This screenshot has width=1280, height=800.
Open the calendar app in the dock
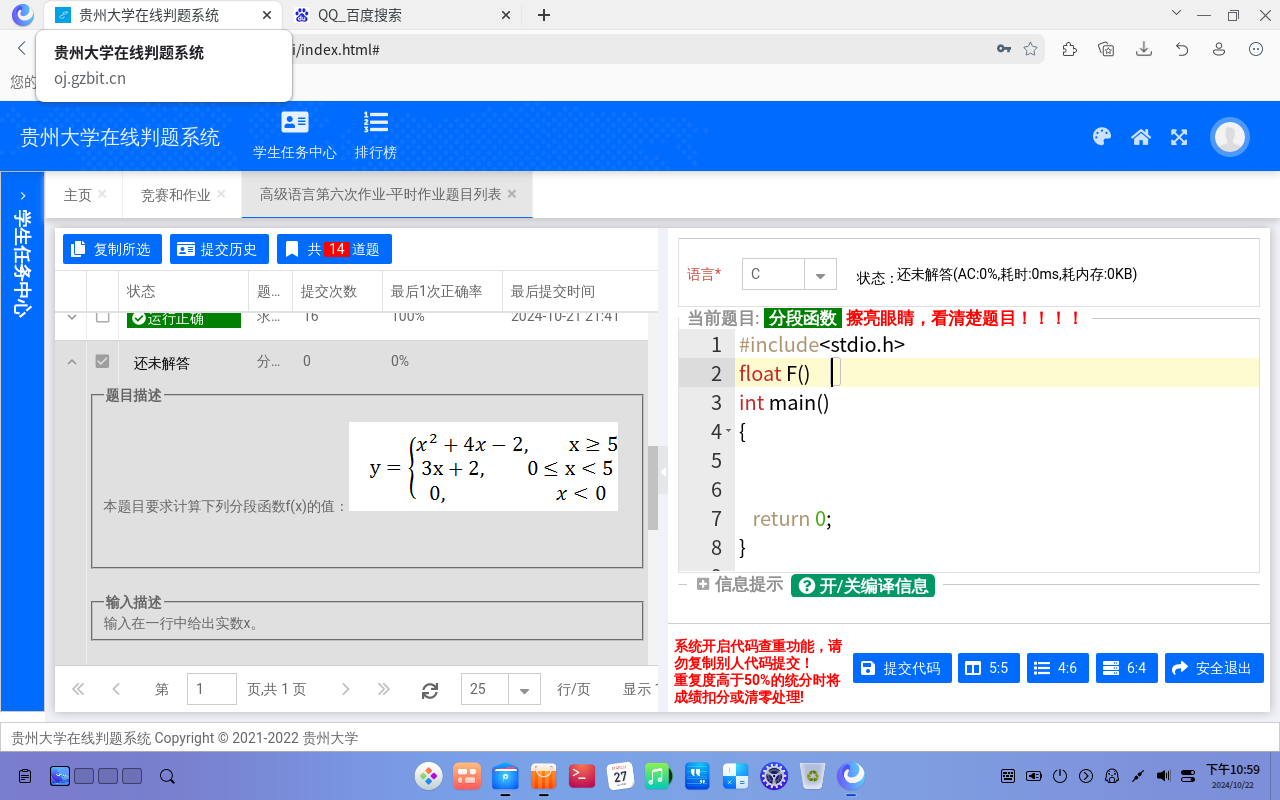tap(620, 775)
